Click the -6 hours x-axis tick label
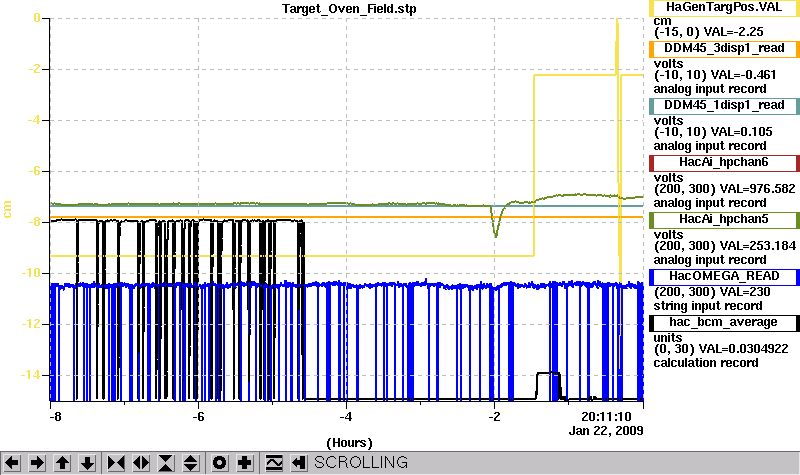 198,417
